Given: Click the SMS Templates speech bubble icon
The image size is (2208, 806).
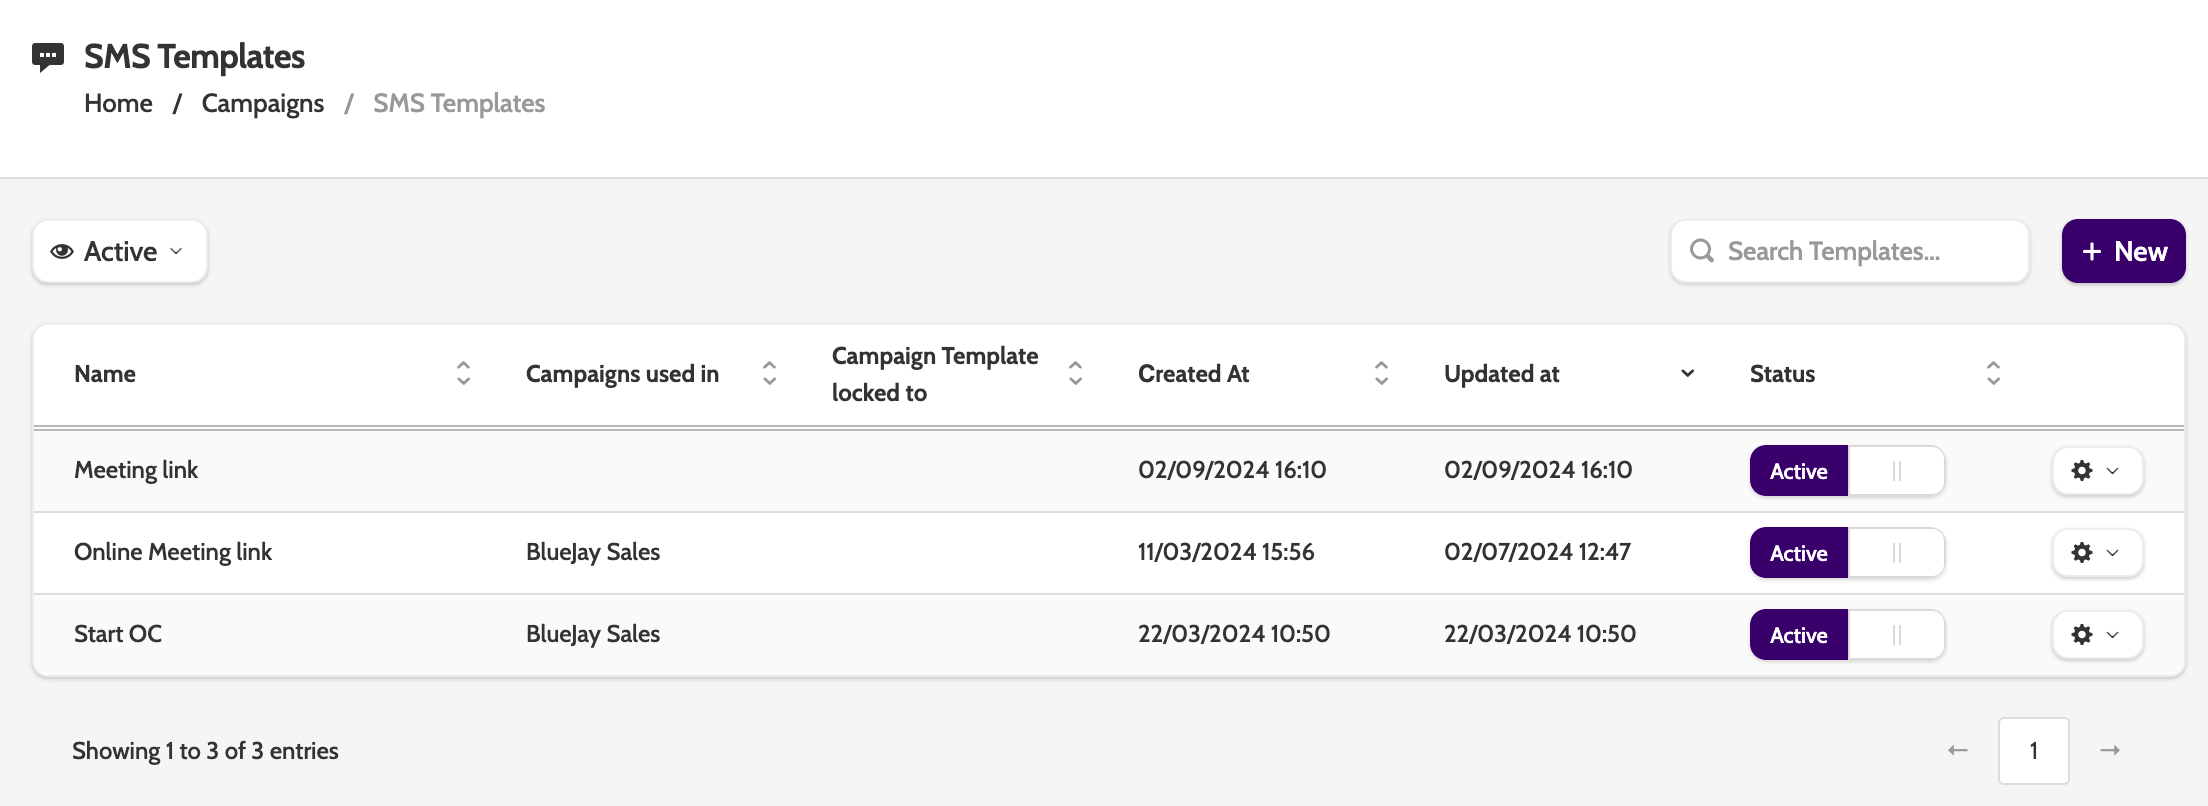Looking at the screenshot, I should (x=48, y=57).
